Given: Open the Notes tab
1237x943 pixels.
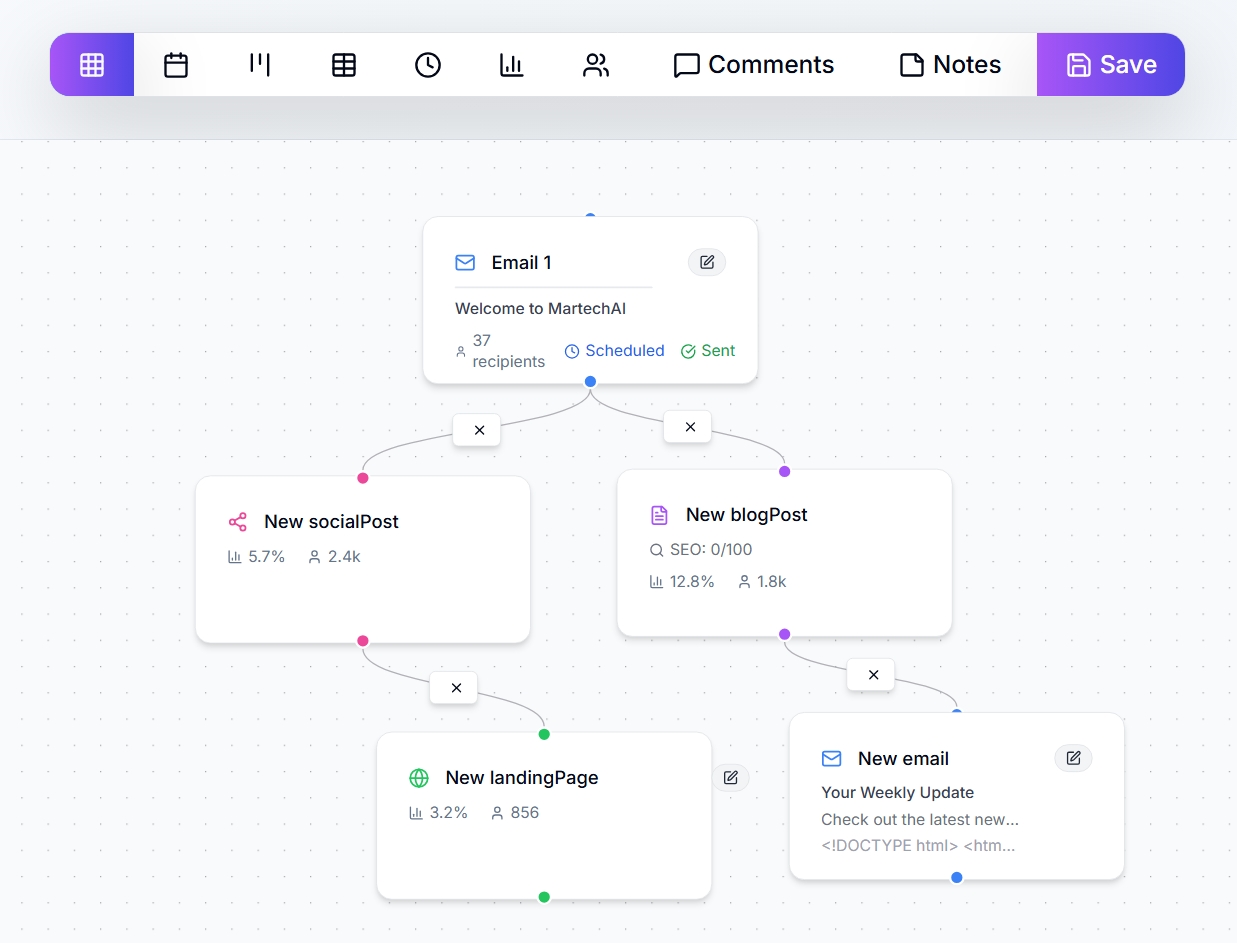Looking at the screenshot, I should pos(950,65).
